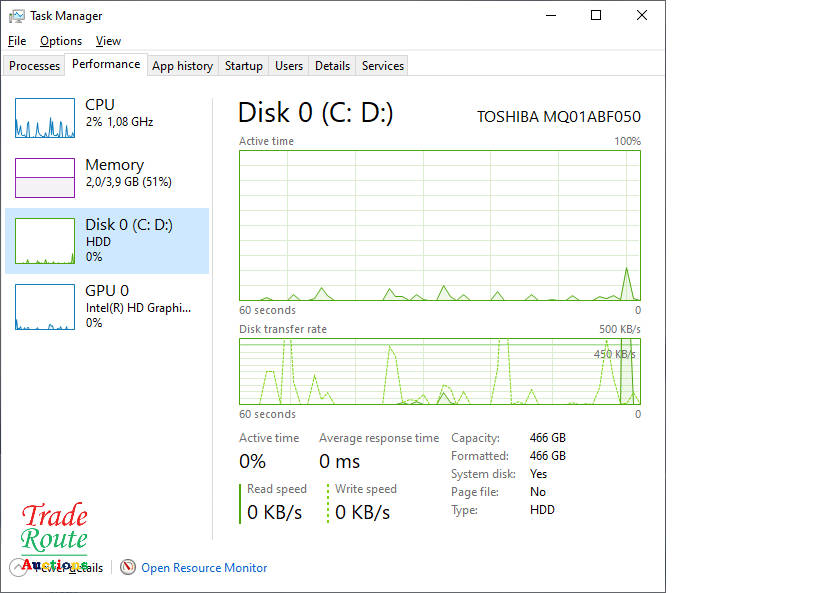The image size is (819, 593).
Task: Open the Services tab
Action: pos(383,66)
